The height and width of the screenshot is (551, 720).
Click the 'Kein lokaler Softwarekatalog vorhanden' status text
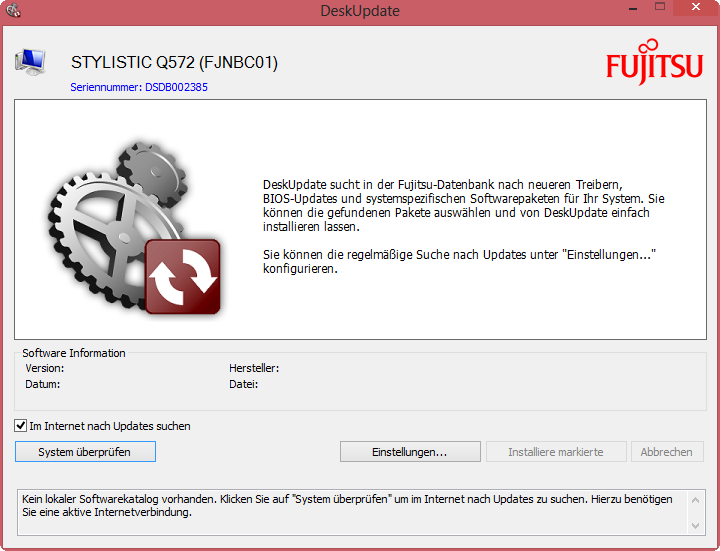click(347, 506)
